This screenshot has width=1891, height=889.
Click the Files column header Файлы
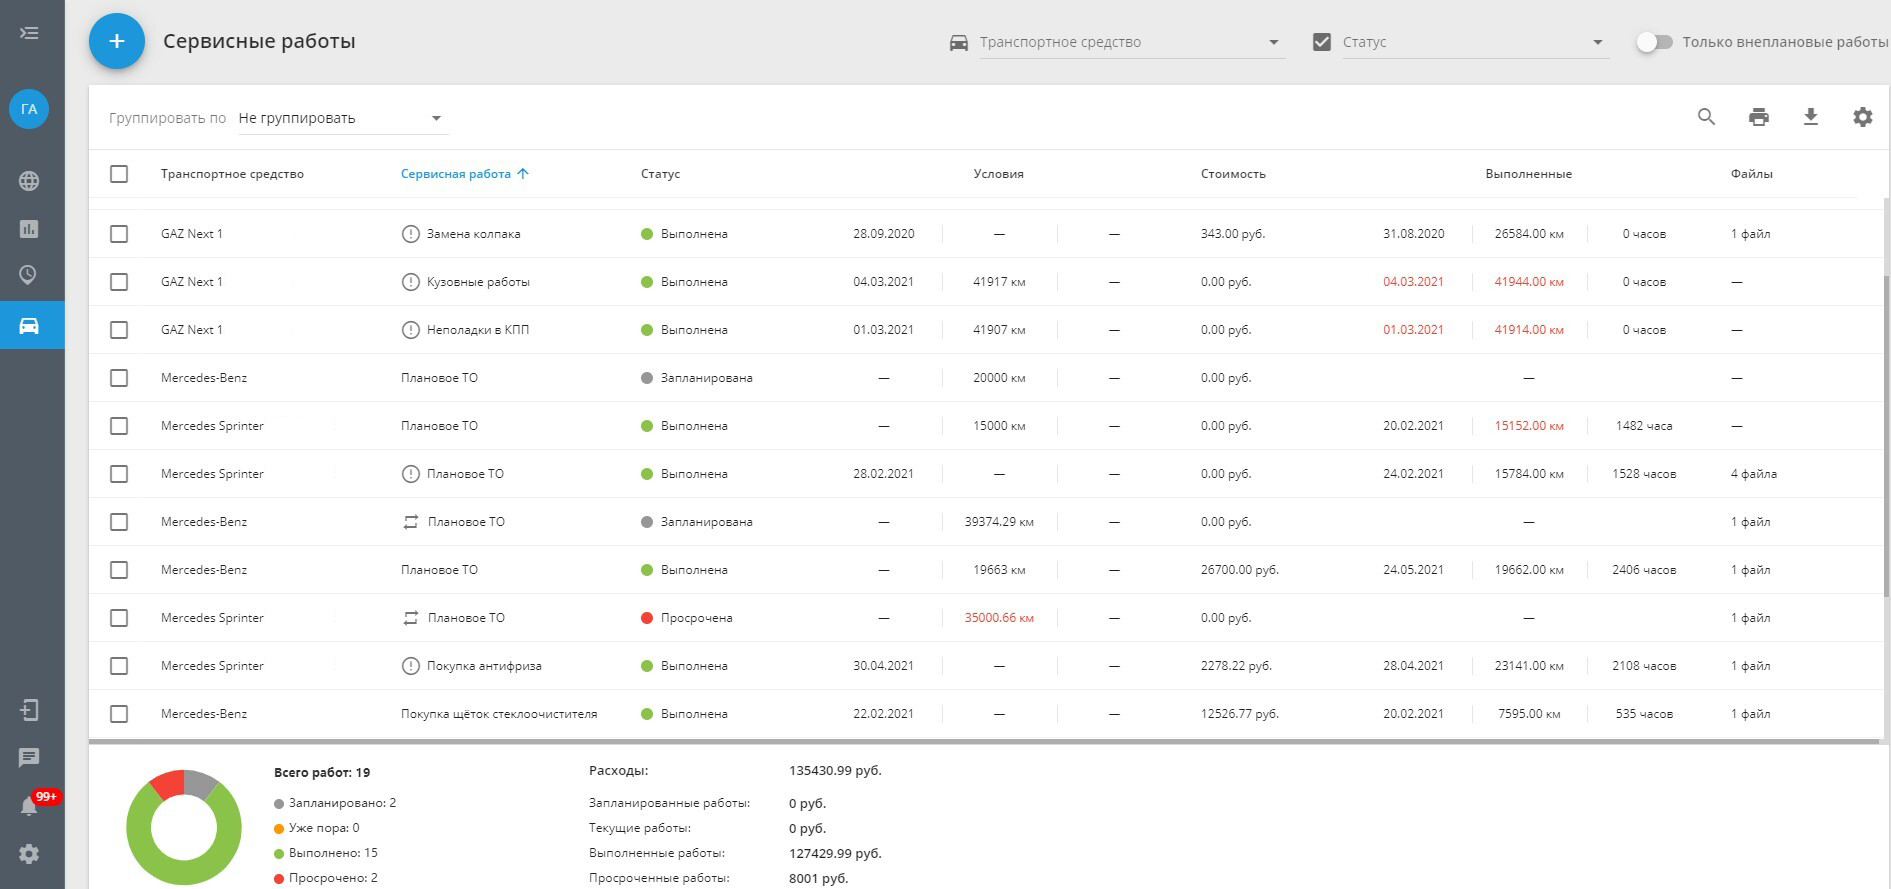1751,174
